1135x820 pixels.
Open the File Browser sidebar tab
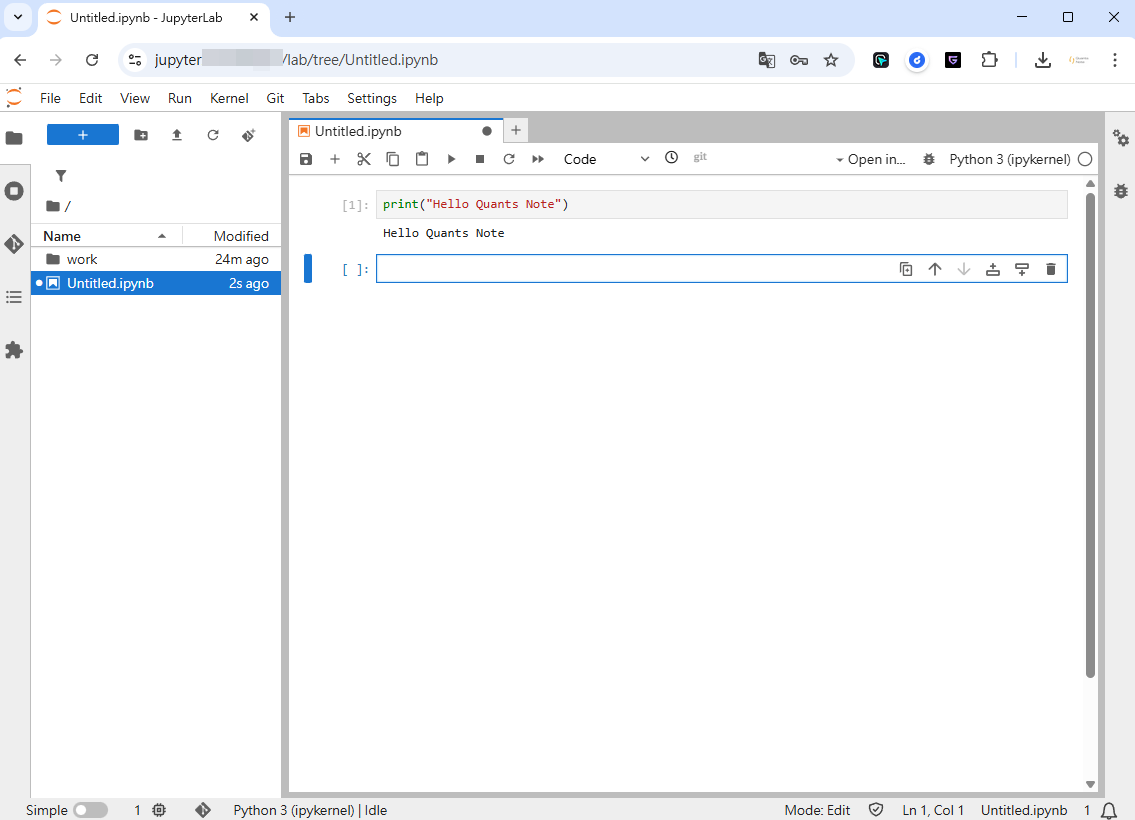coord(14,138)
